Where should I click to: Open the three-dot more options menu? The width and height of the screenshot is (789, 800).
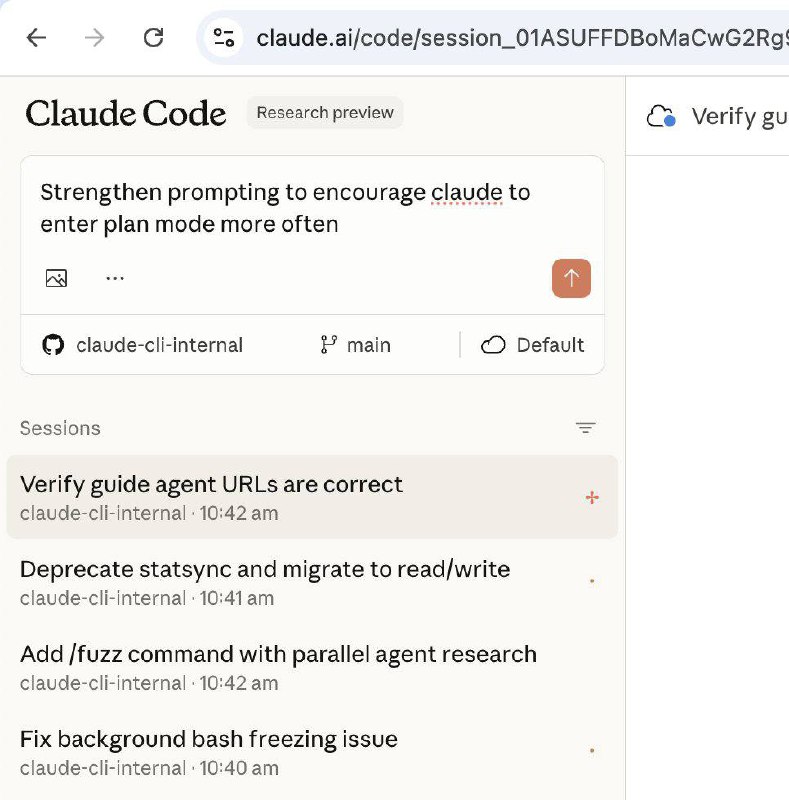(115, 278)
